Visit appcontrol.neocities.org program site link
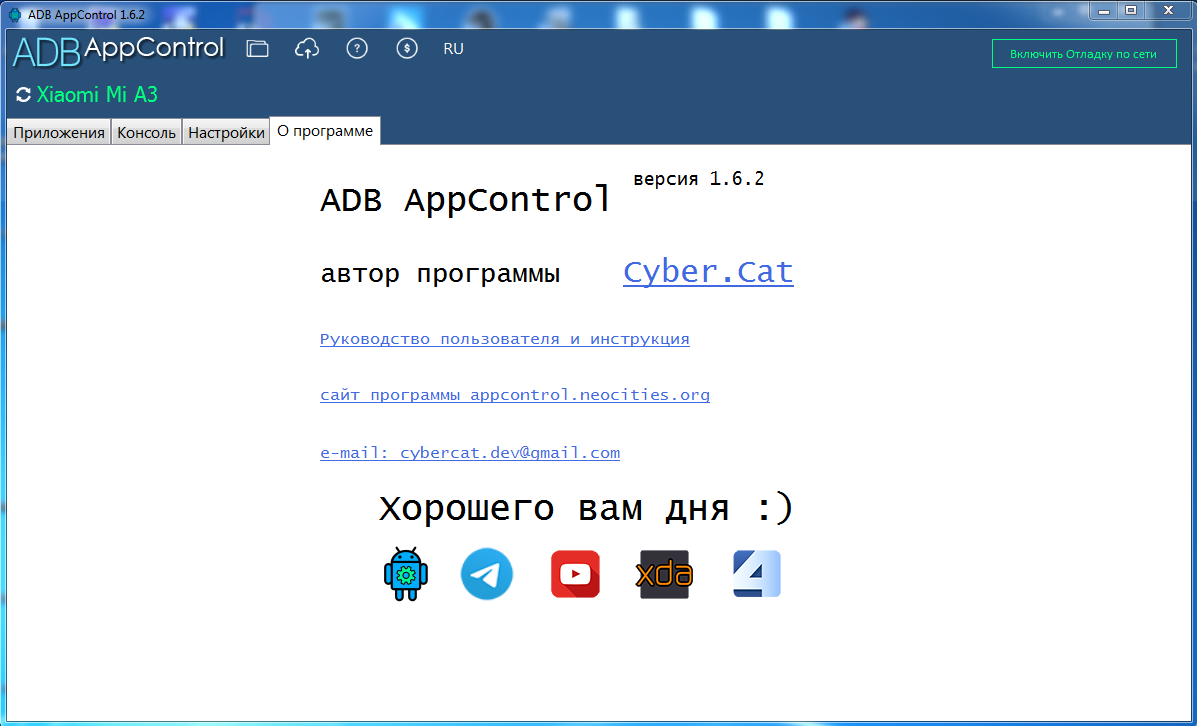 [515, 395]
